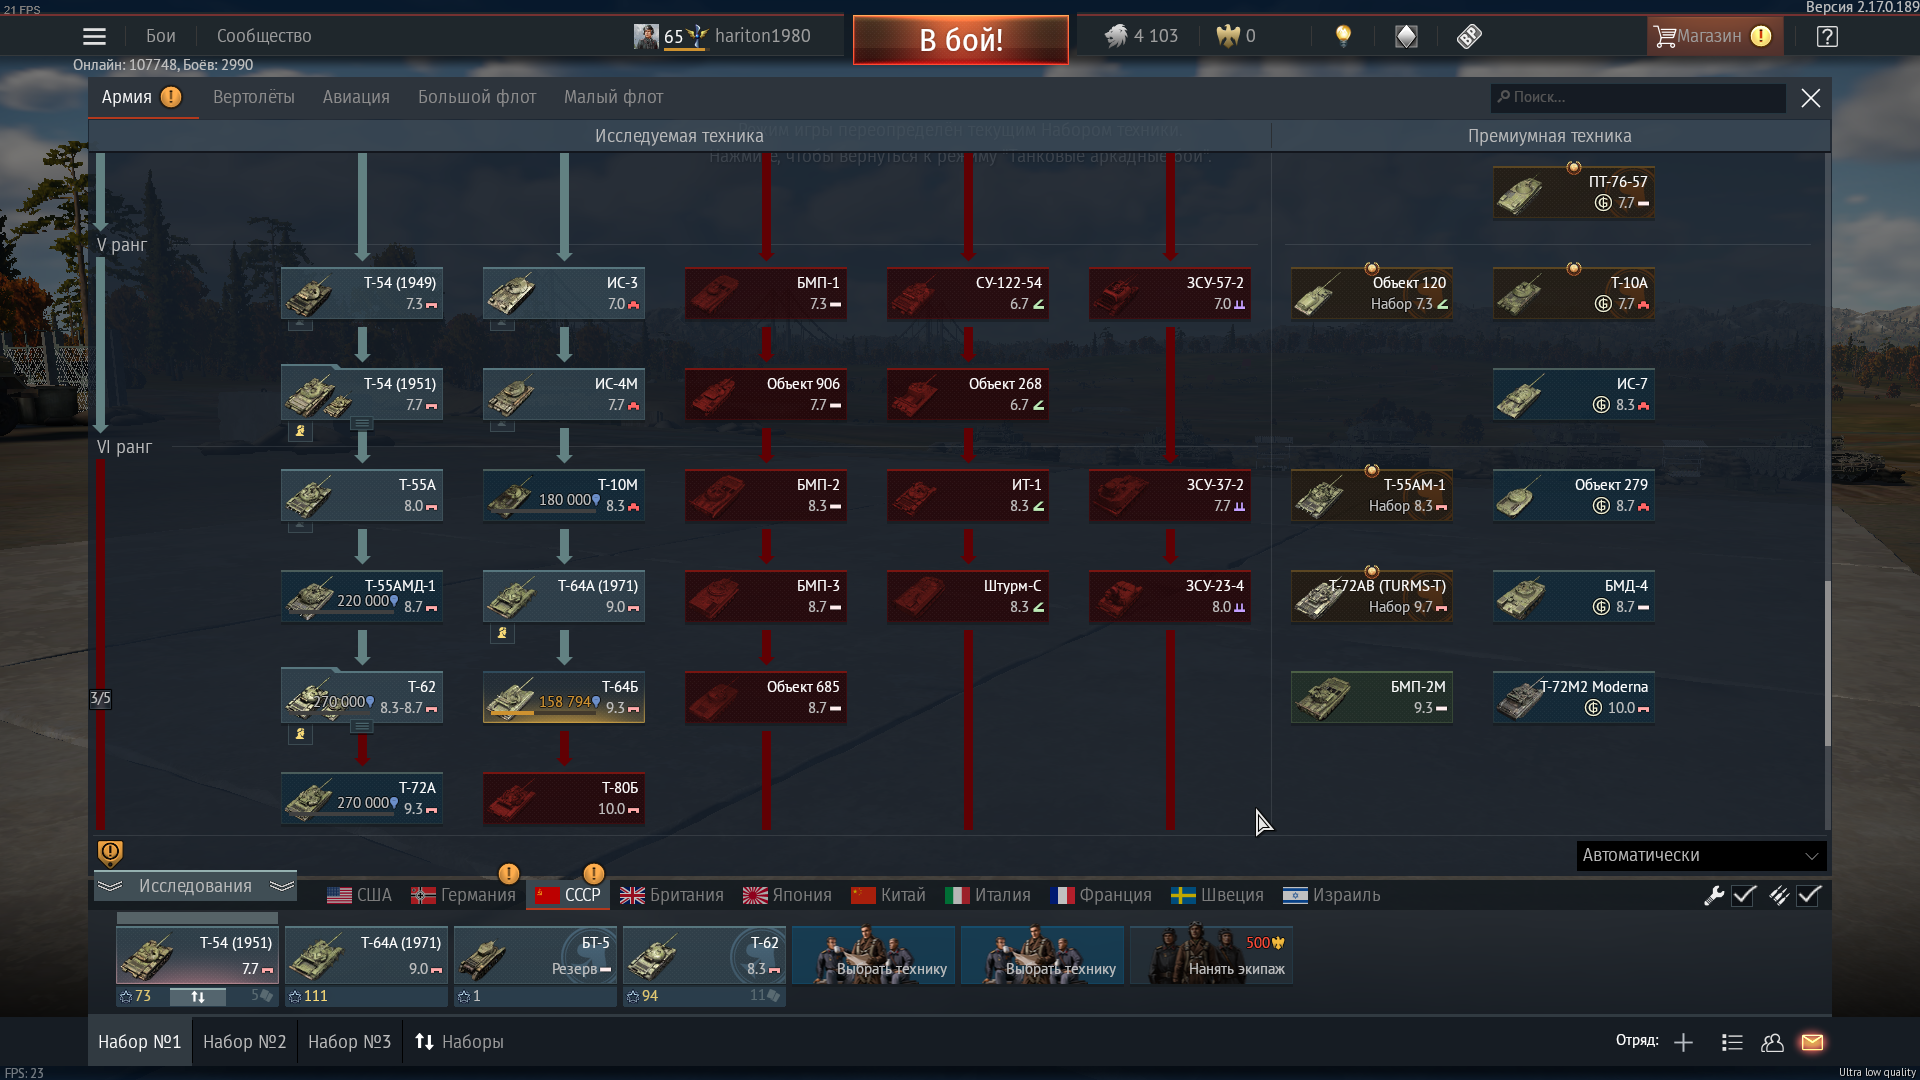Click the ammo refill stripes icon

pos(1778,896)
